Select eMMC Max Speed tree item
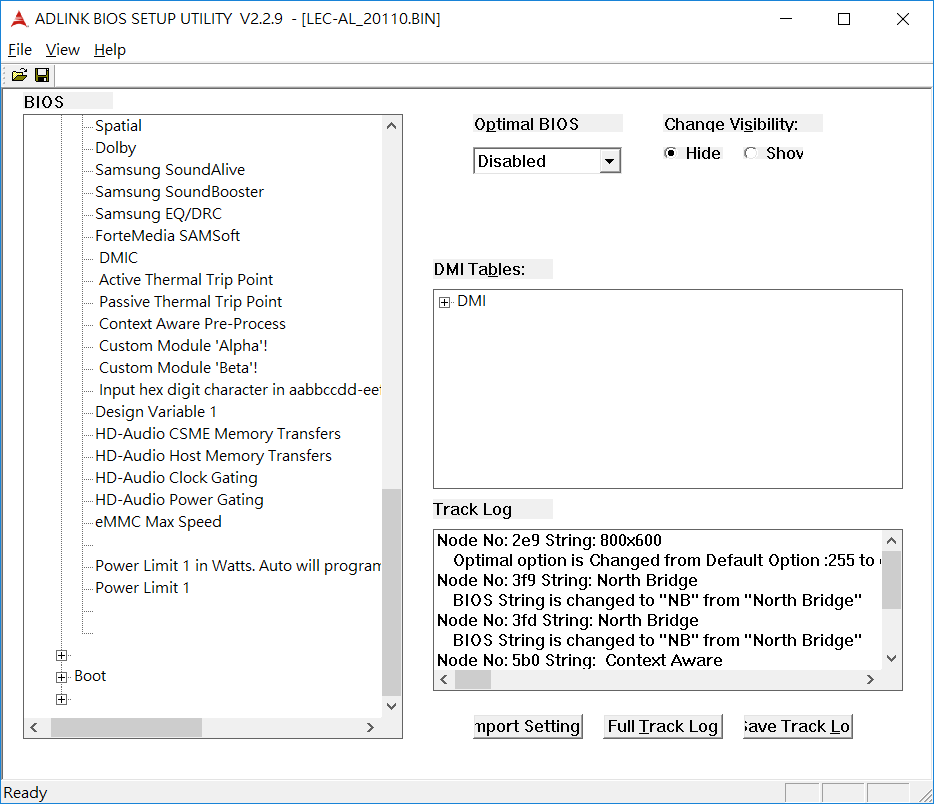This screenshot has width=934, height=804. tap(158, 522)
